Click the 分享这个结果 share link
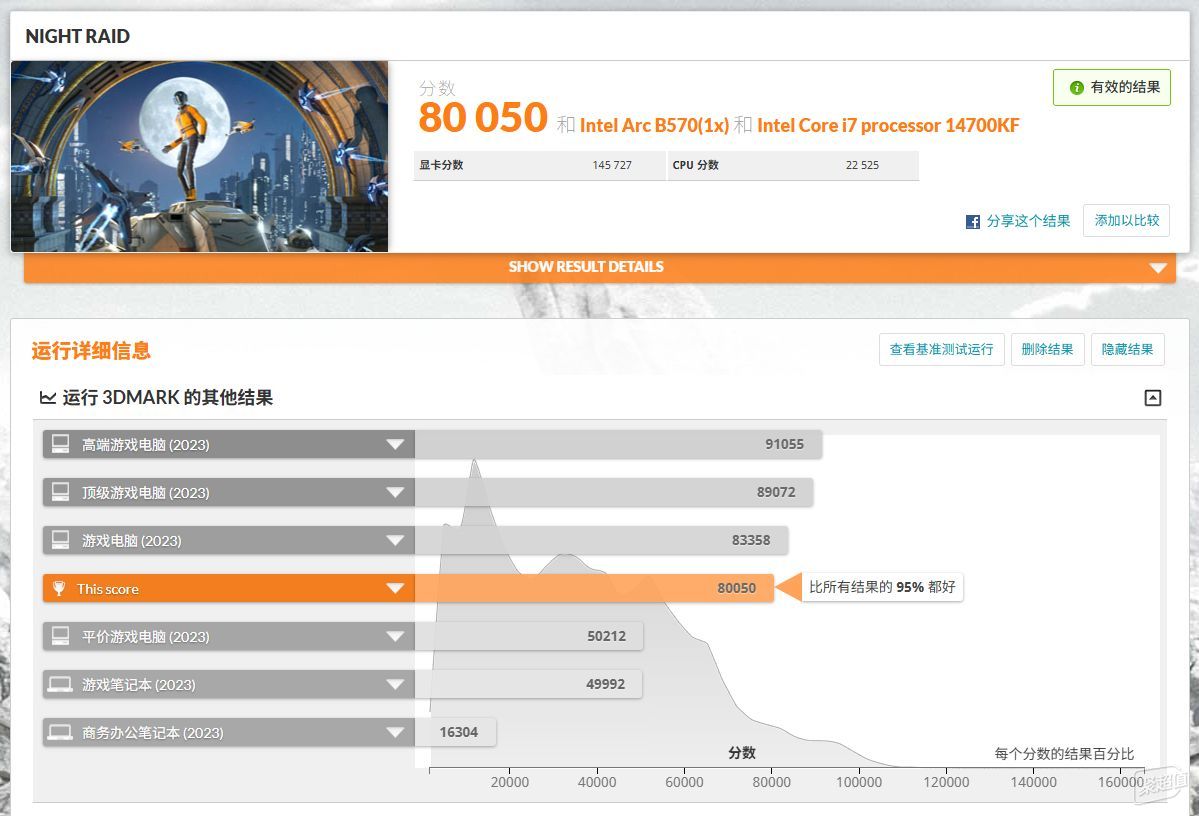The image size is (1199, 816). (x=1028, y=221)
